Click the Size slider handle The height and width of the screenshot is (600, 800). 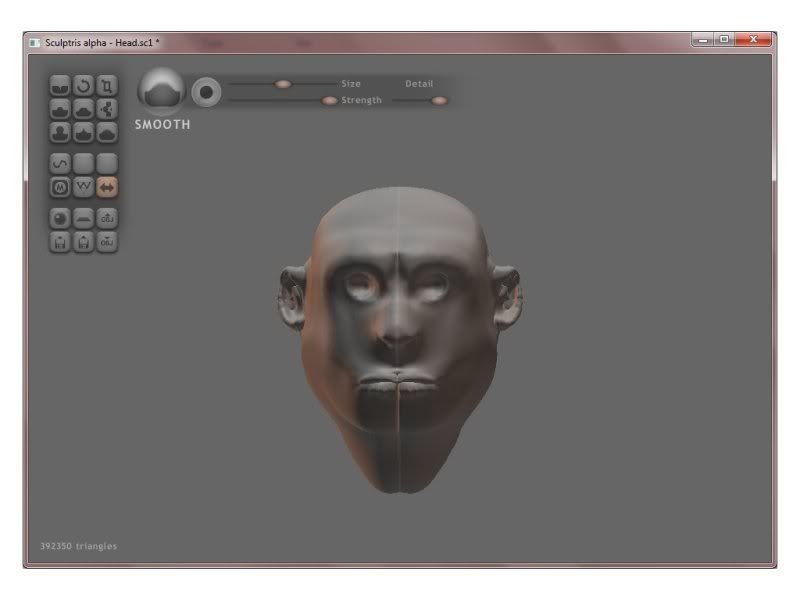point(283,84)
